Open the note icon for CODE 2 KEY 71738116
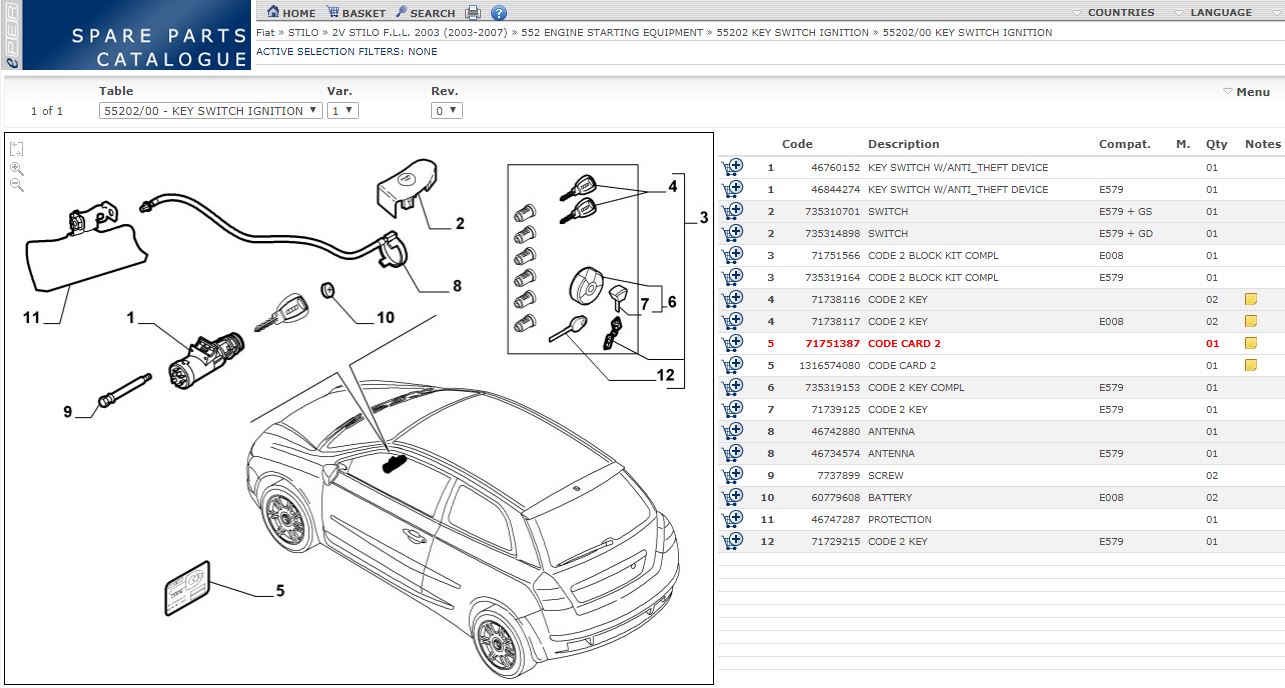The height and width of the screenshot is (688, 1285). pyautogui.click(x=1250, y=299)
